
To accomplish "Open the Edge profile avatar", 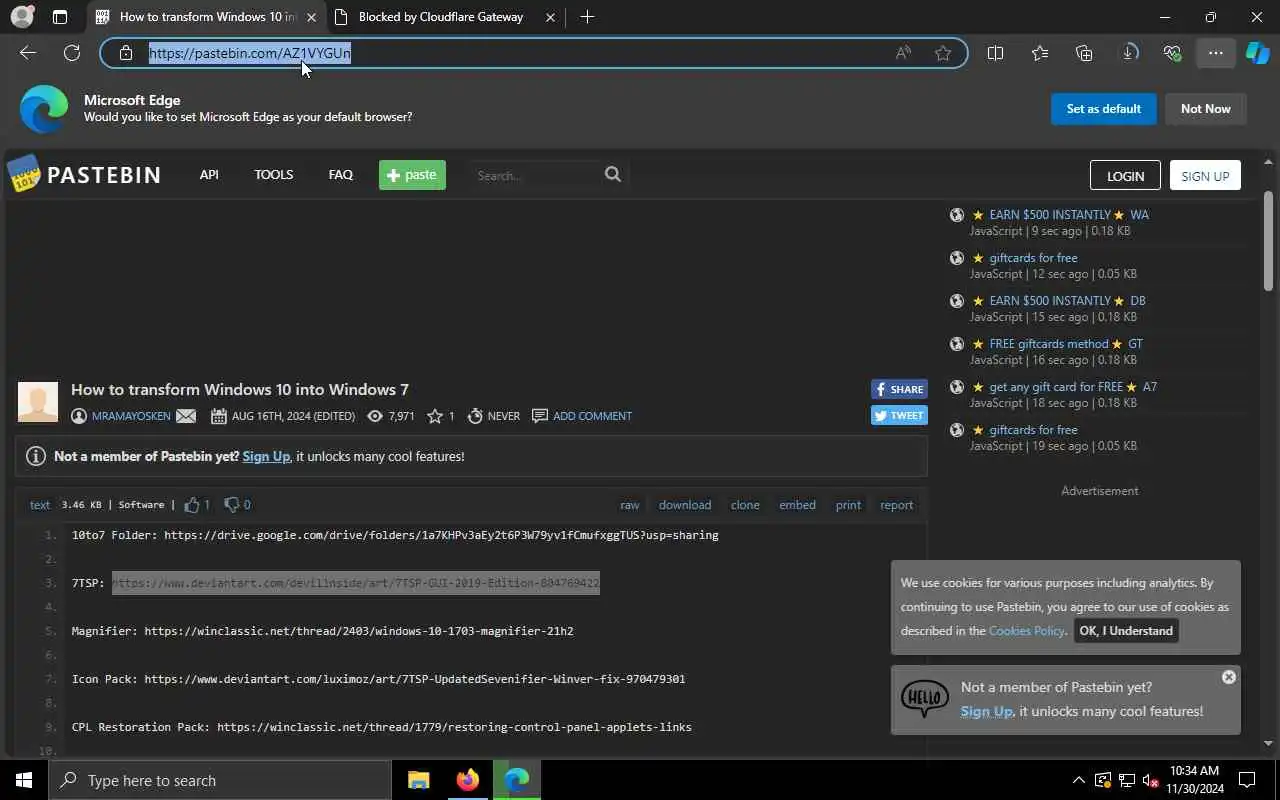I will click(21, 17).
